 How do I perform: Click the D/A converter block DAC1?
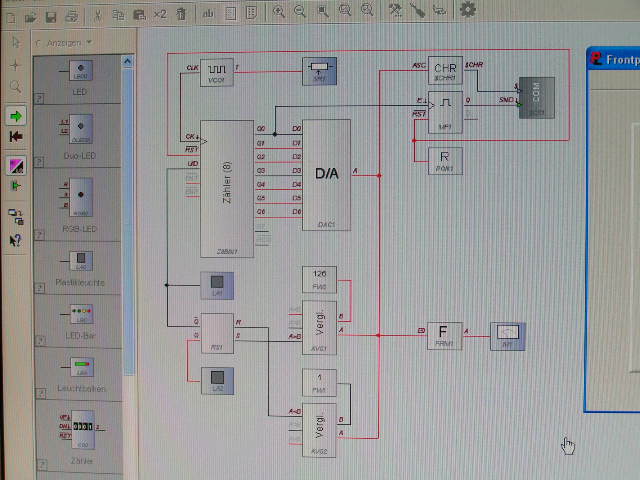(326, 175)
